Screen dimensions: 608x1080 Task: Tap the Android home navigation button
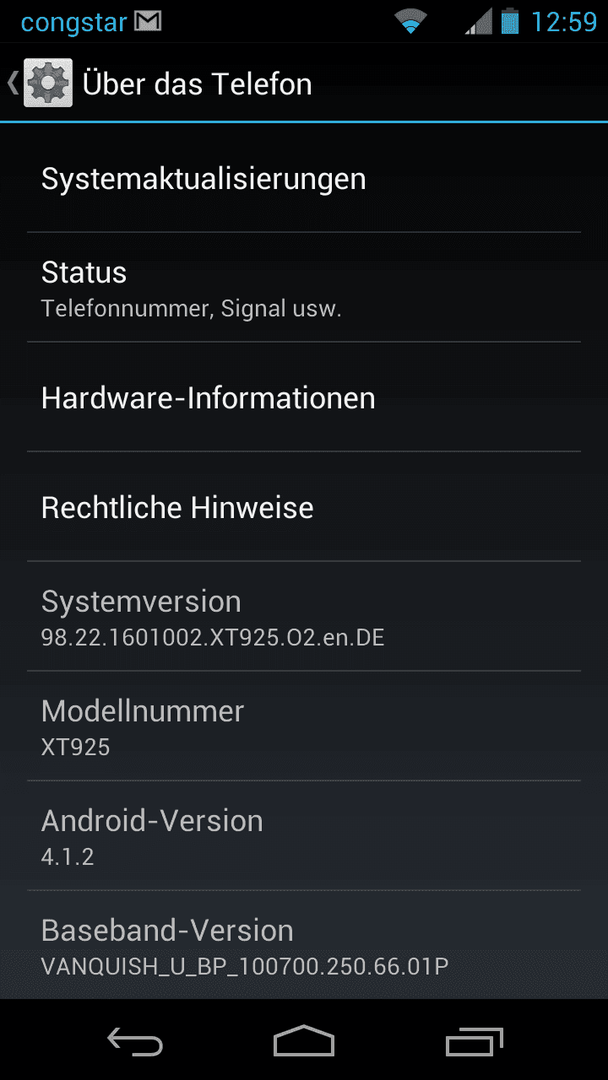coord(304,1040)
